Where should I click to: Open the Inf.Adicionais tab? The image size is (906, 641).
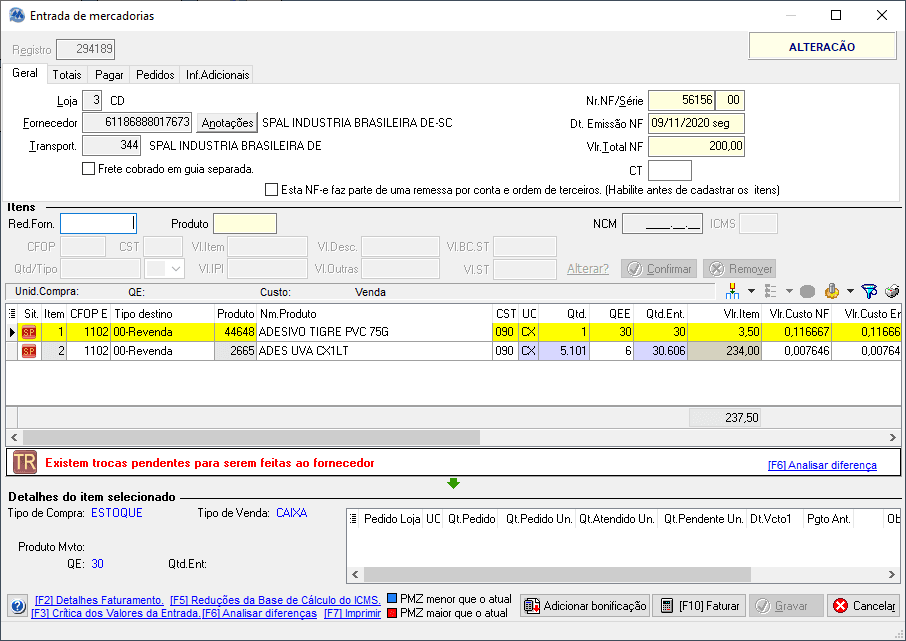(x=217, y=74)
